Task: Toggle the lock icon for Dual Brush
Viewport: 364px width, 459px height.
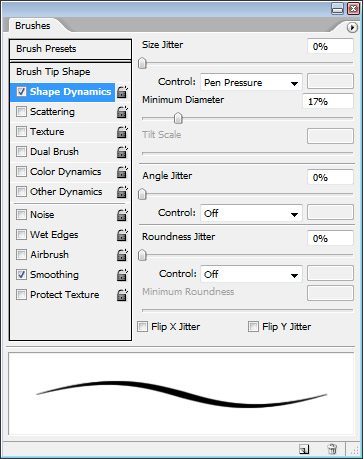Action: tap(122, 152)
